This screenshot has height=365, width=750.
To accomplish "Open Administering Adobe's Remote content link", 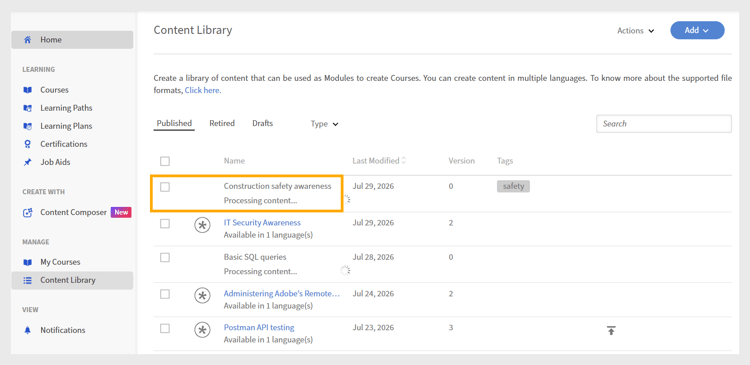I will (282, 294).
